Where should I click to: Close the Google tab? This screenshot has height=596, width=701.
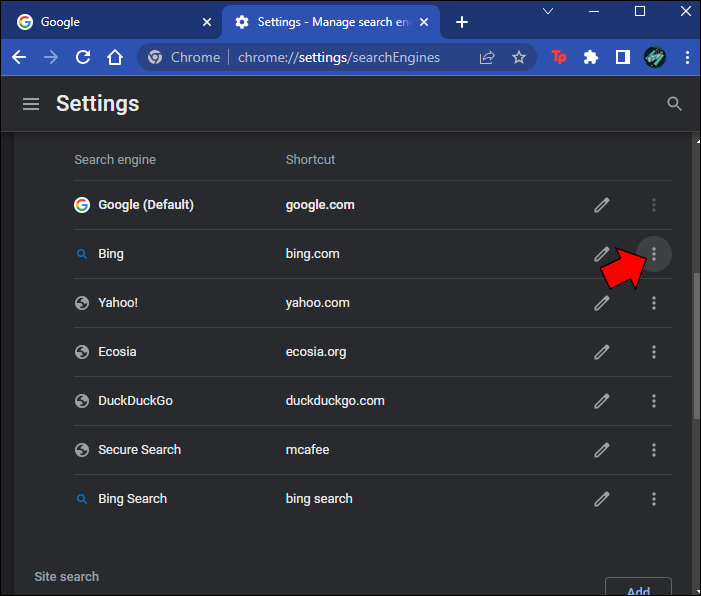pos(207,22)
